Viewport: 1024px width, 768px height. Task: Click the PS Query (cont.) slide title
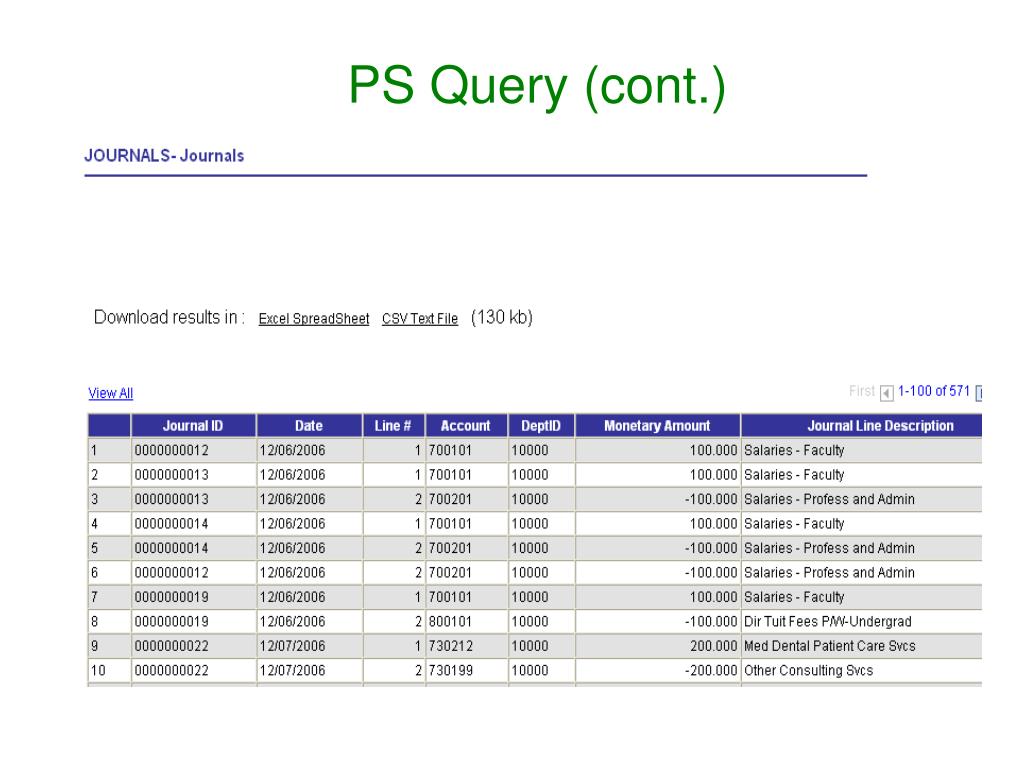537,86
